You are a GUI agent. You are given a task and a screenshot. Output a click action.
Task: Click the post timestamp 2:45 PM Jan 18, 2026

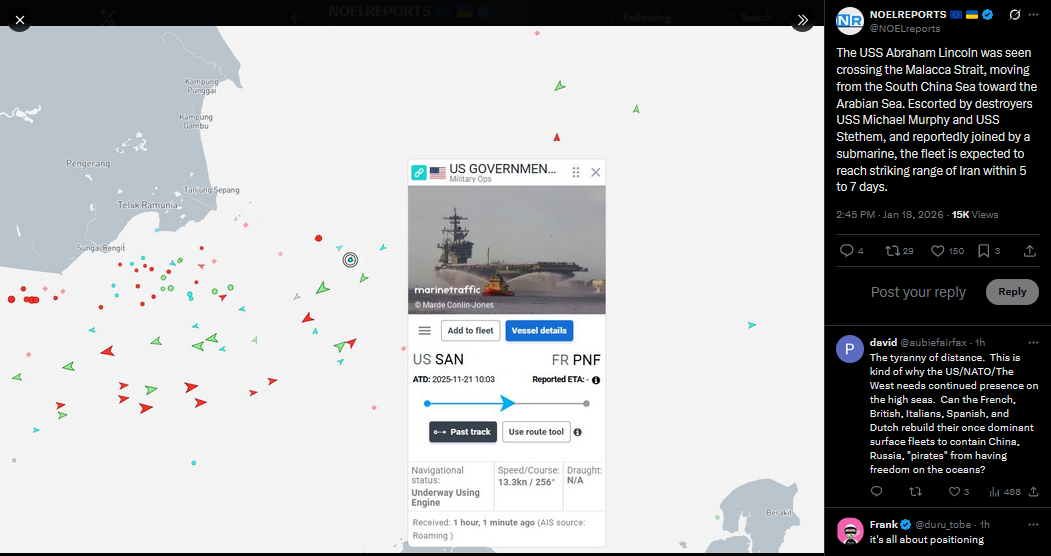point(889,214)
